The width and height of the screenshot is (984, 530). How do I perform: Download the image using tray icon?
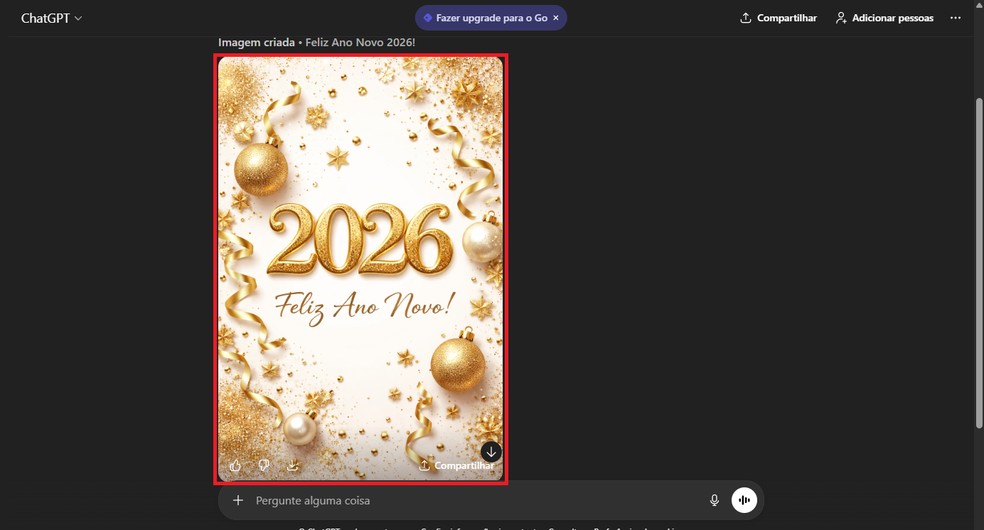tap(292, 465)
